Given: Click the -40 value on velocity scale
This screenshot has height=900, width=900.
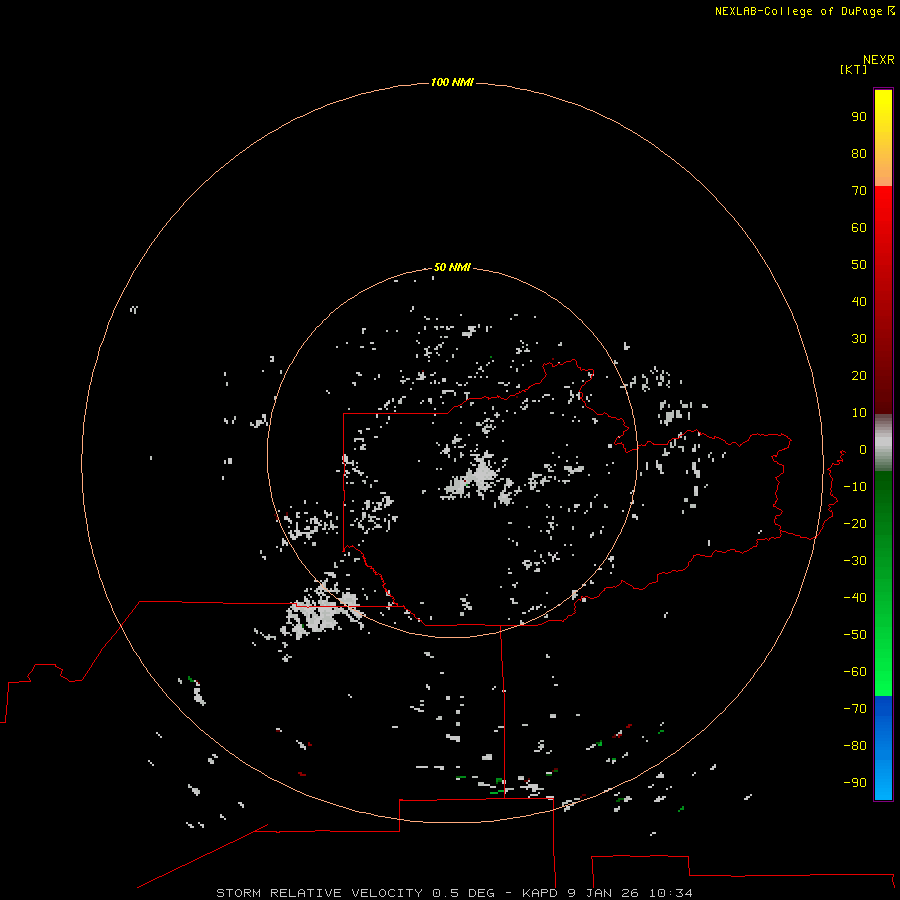Looking at the screenshot, I should pos(855,598).
